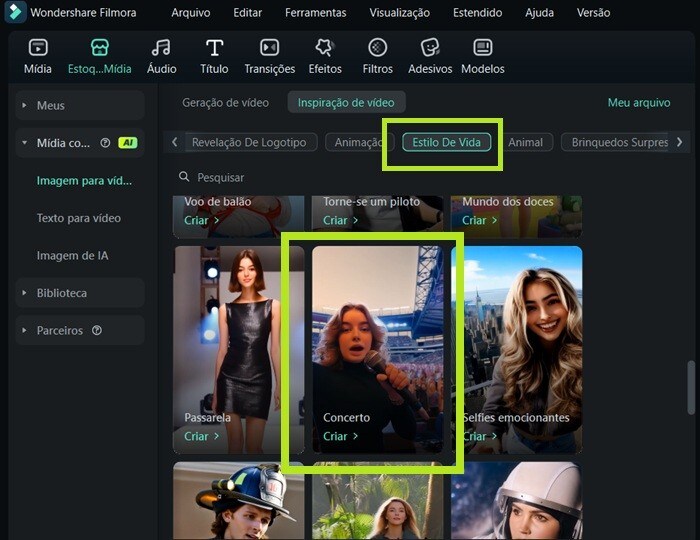
Task: Select the Animal category tab
Action: [525, 142]
